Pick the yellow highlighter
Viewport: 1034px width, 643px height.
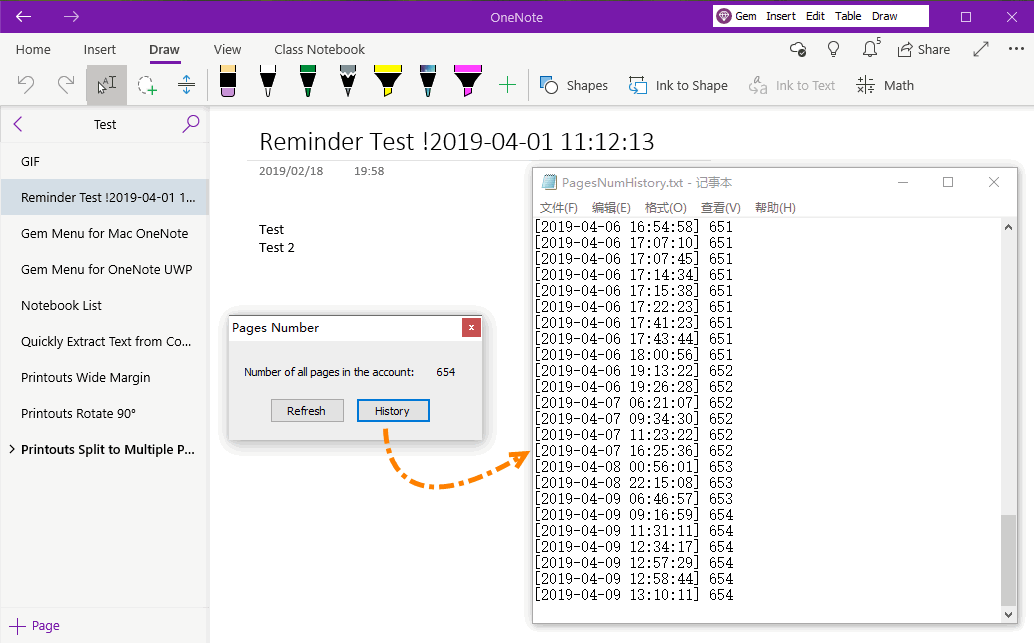[388, 81]
